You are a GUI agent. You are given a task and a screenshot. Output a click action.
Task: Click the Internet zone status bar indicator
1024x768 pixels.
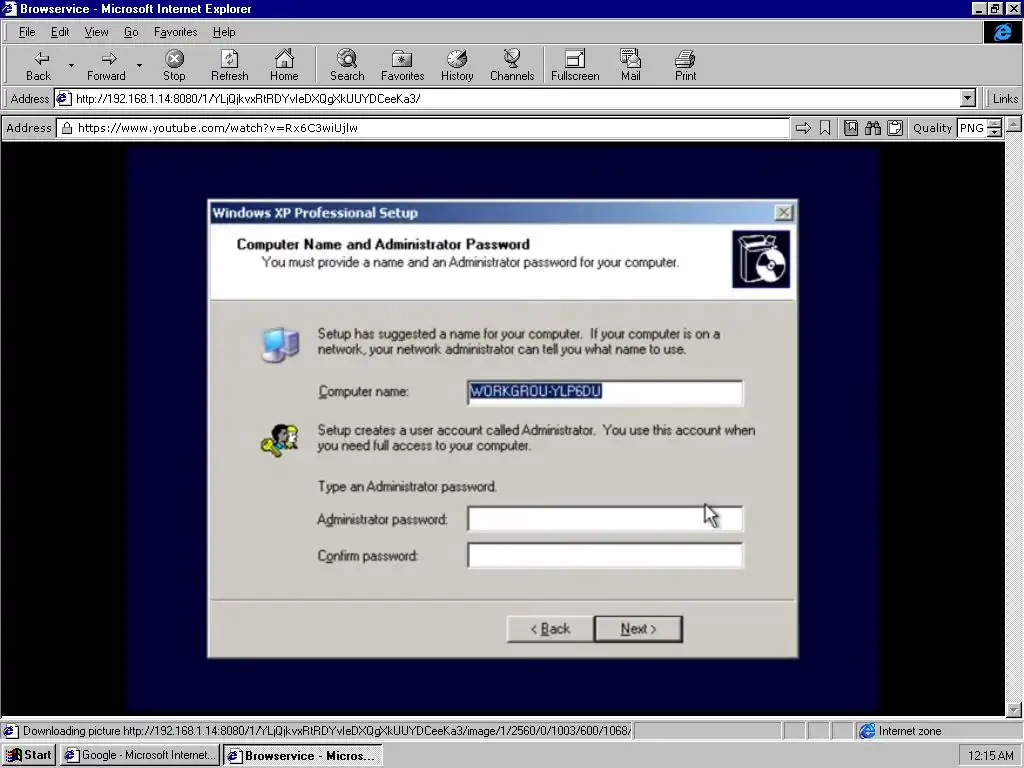tap(937, 731)
